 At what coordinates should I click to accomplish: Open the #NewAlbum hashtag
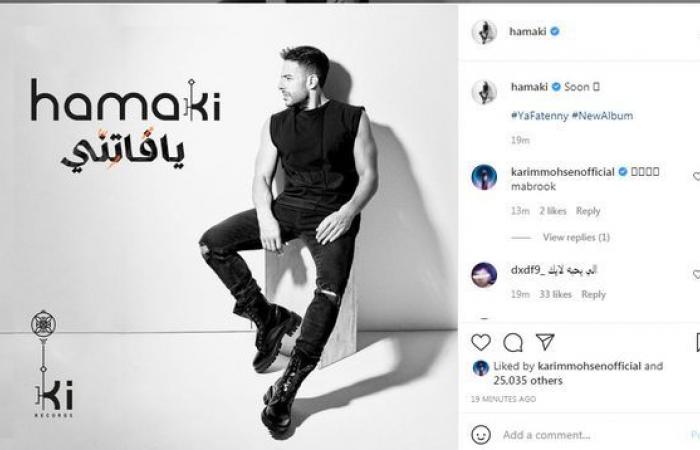pos(602,116)
